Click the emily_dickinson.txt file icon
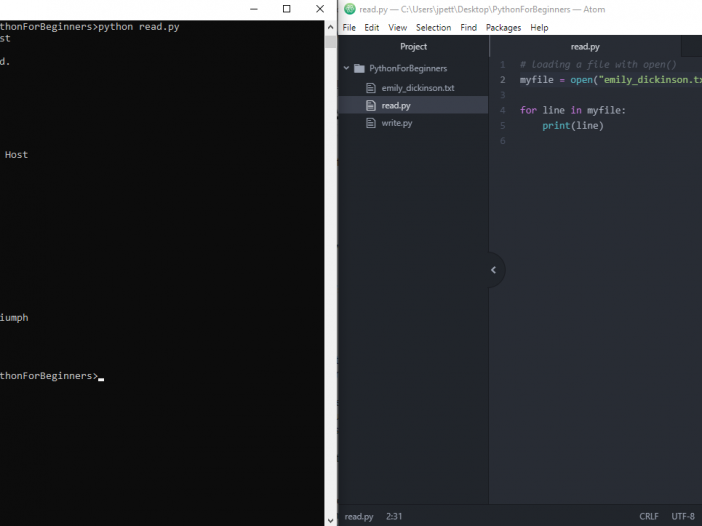The height and width of the screenshot is (526, 702). [x=371, y=88]
